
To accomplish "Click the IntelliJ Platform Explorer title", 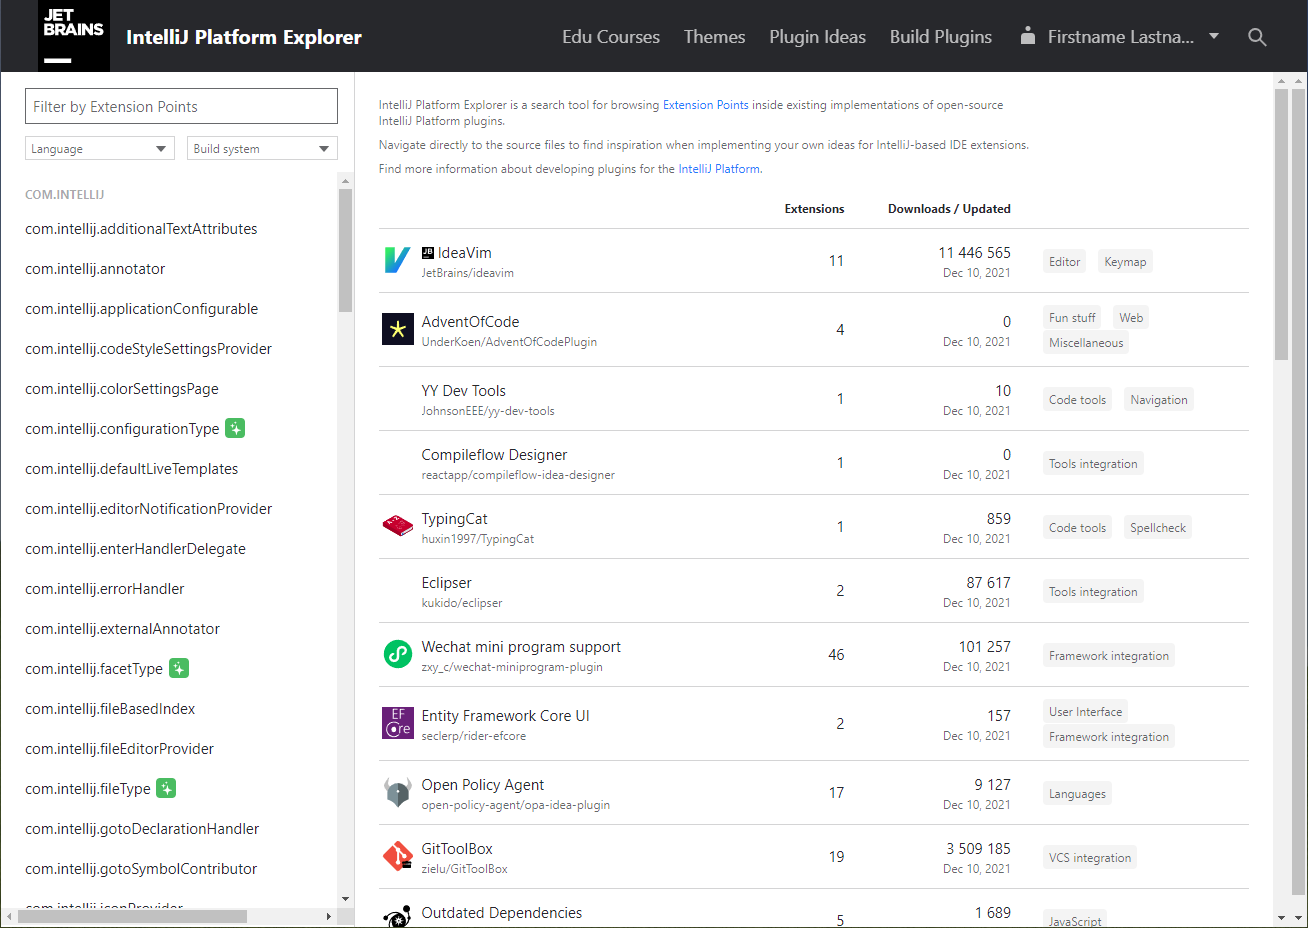I will click(244, 37).
